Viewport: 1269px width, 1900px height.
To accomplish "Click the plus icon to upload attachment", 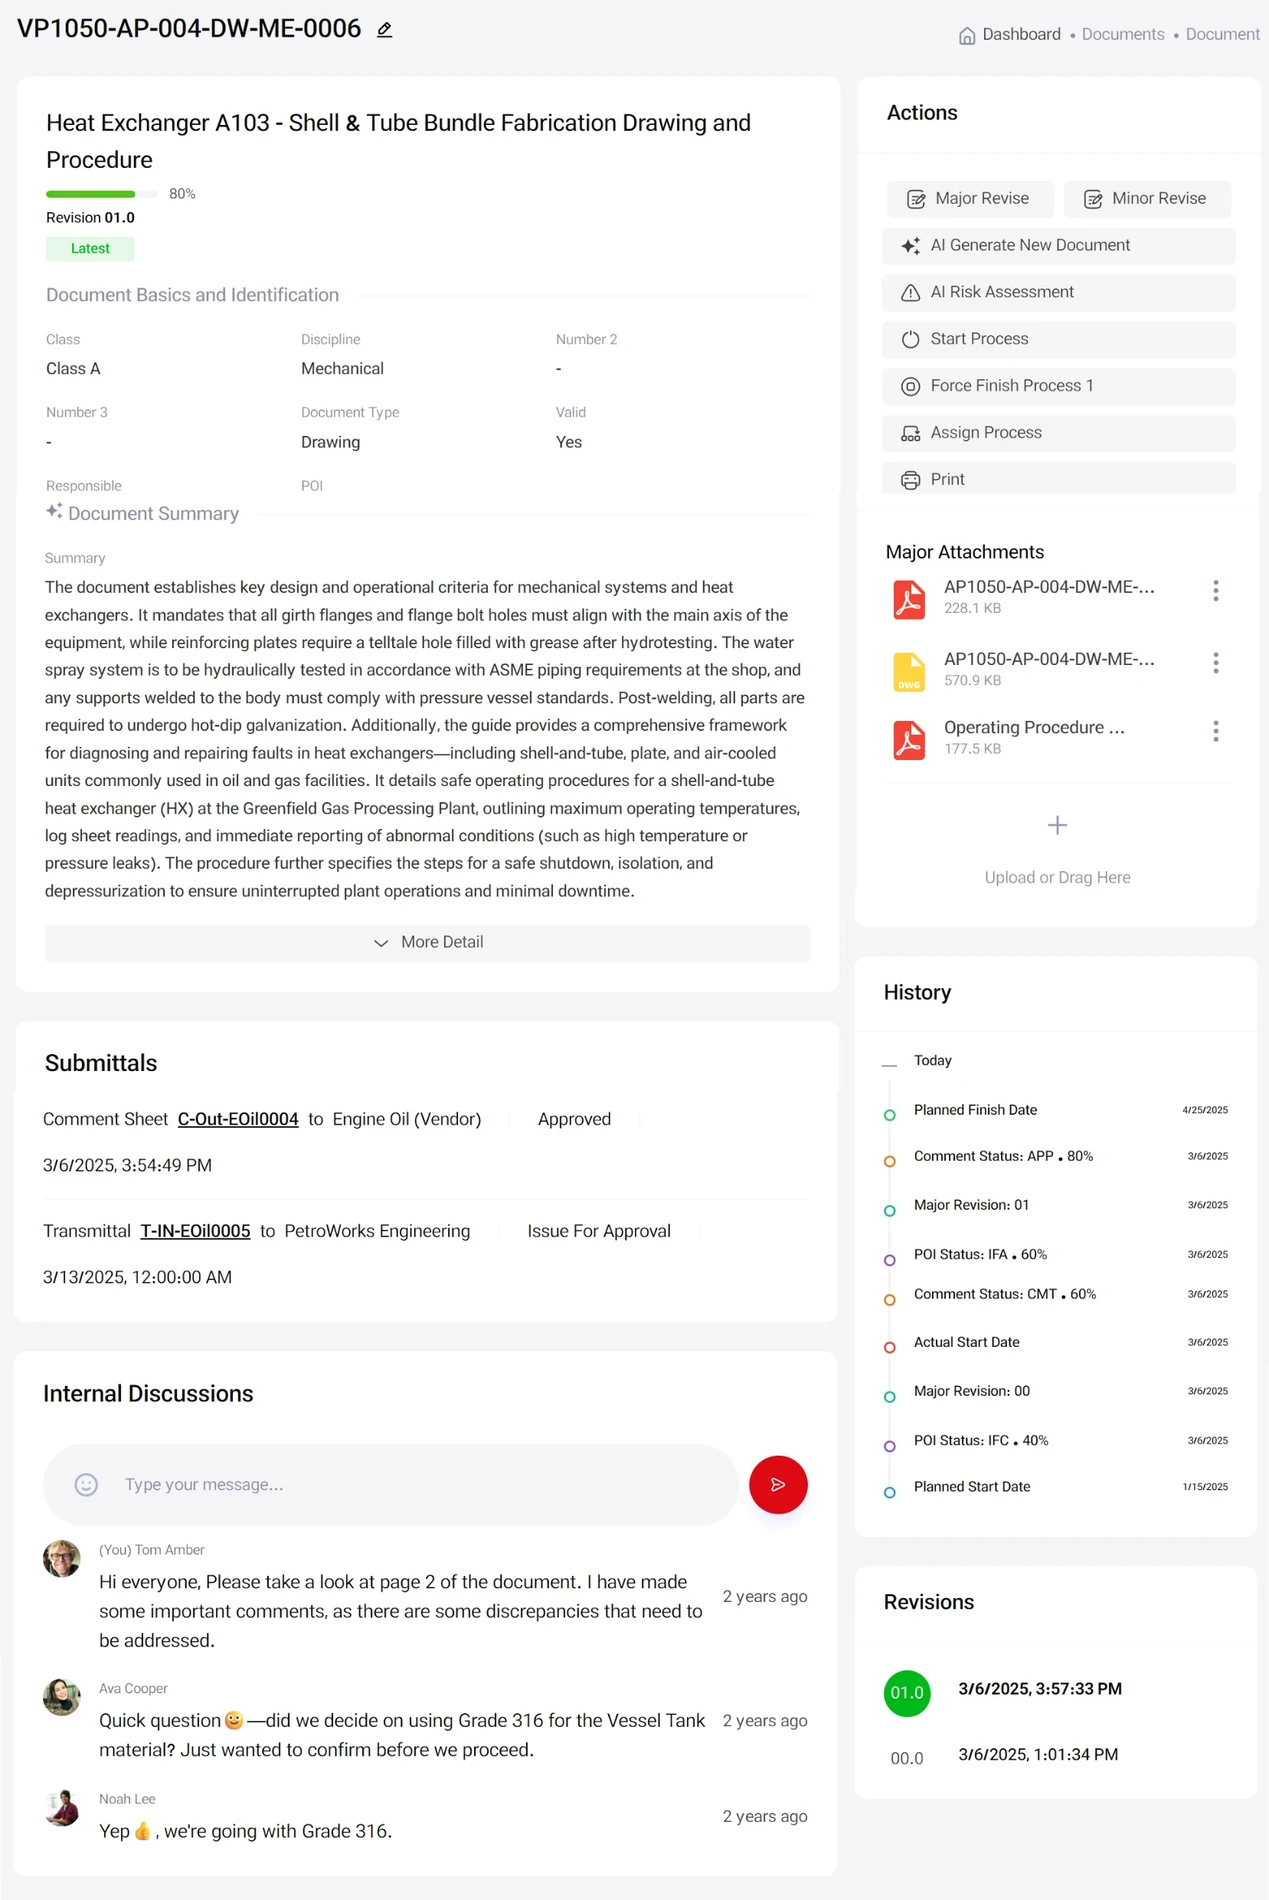I will (1057, 825).
